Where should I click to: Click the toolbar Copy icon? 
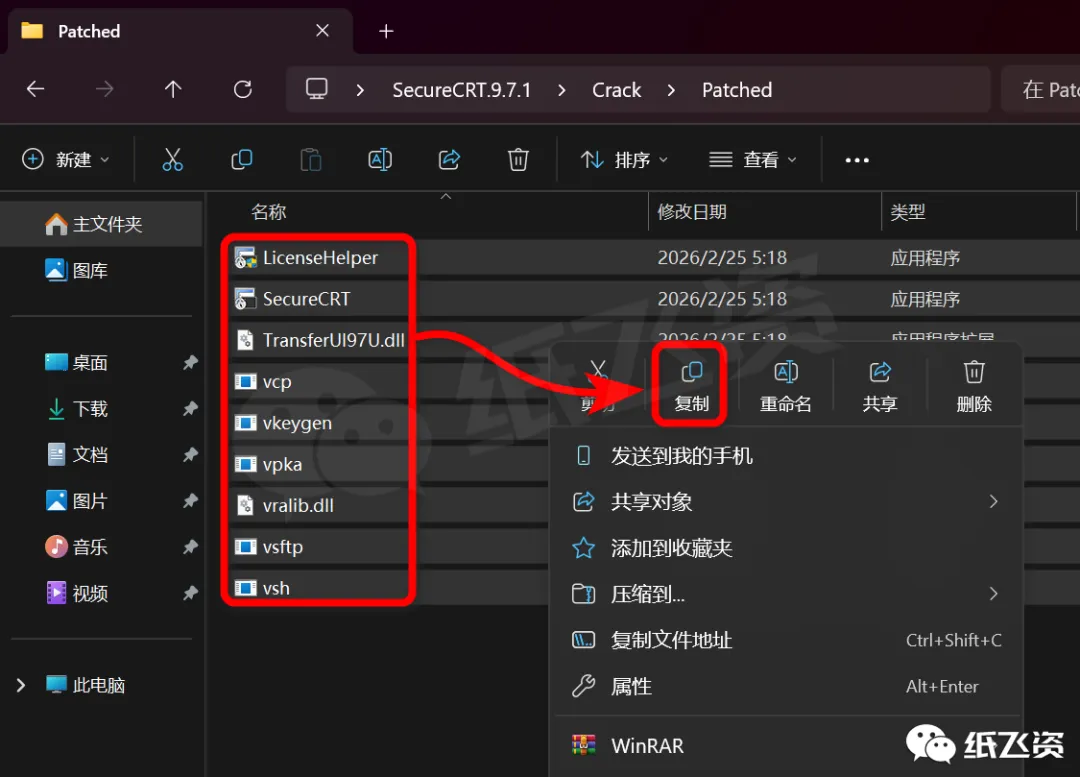pyautogui.click(x=242, y=160)
